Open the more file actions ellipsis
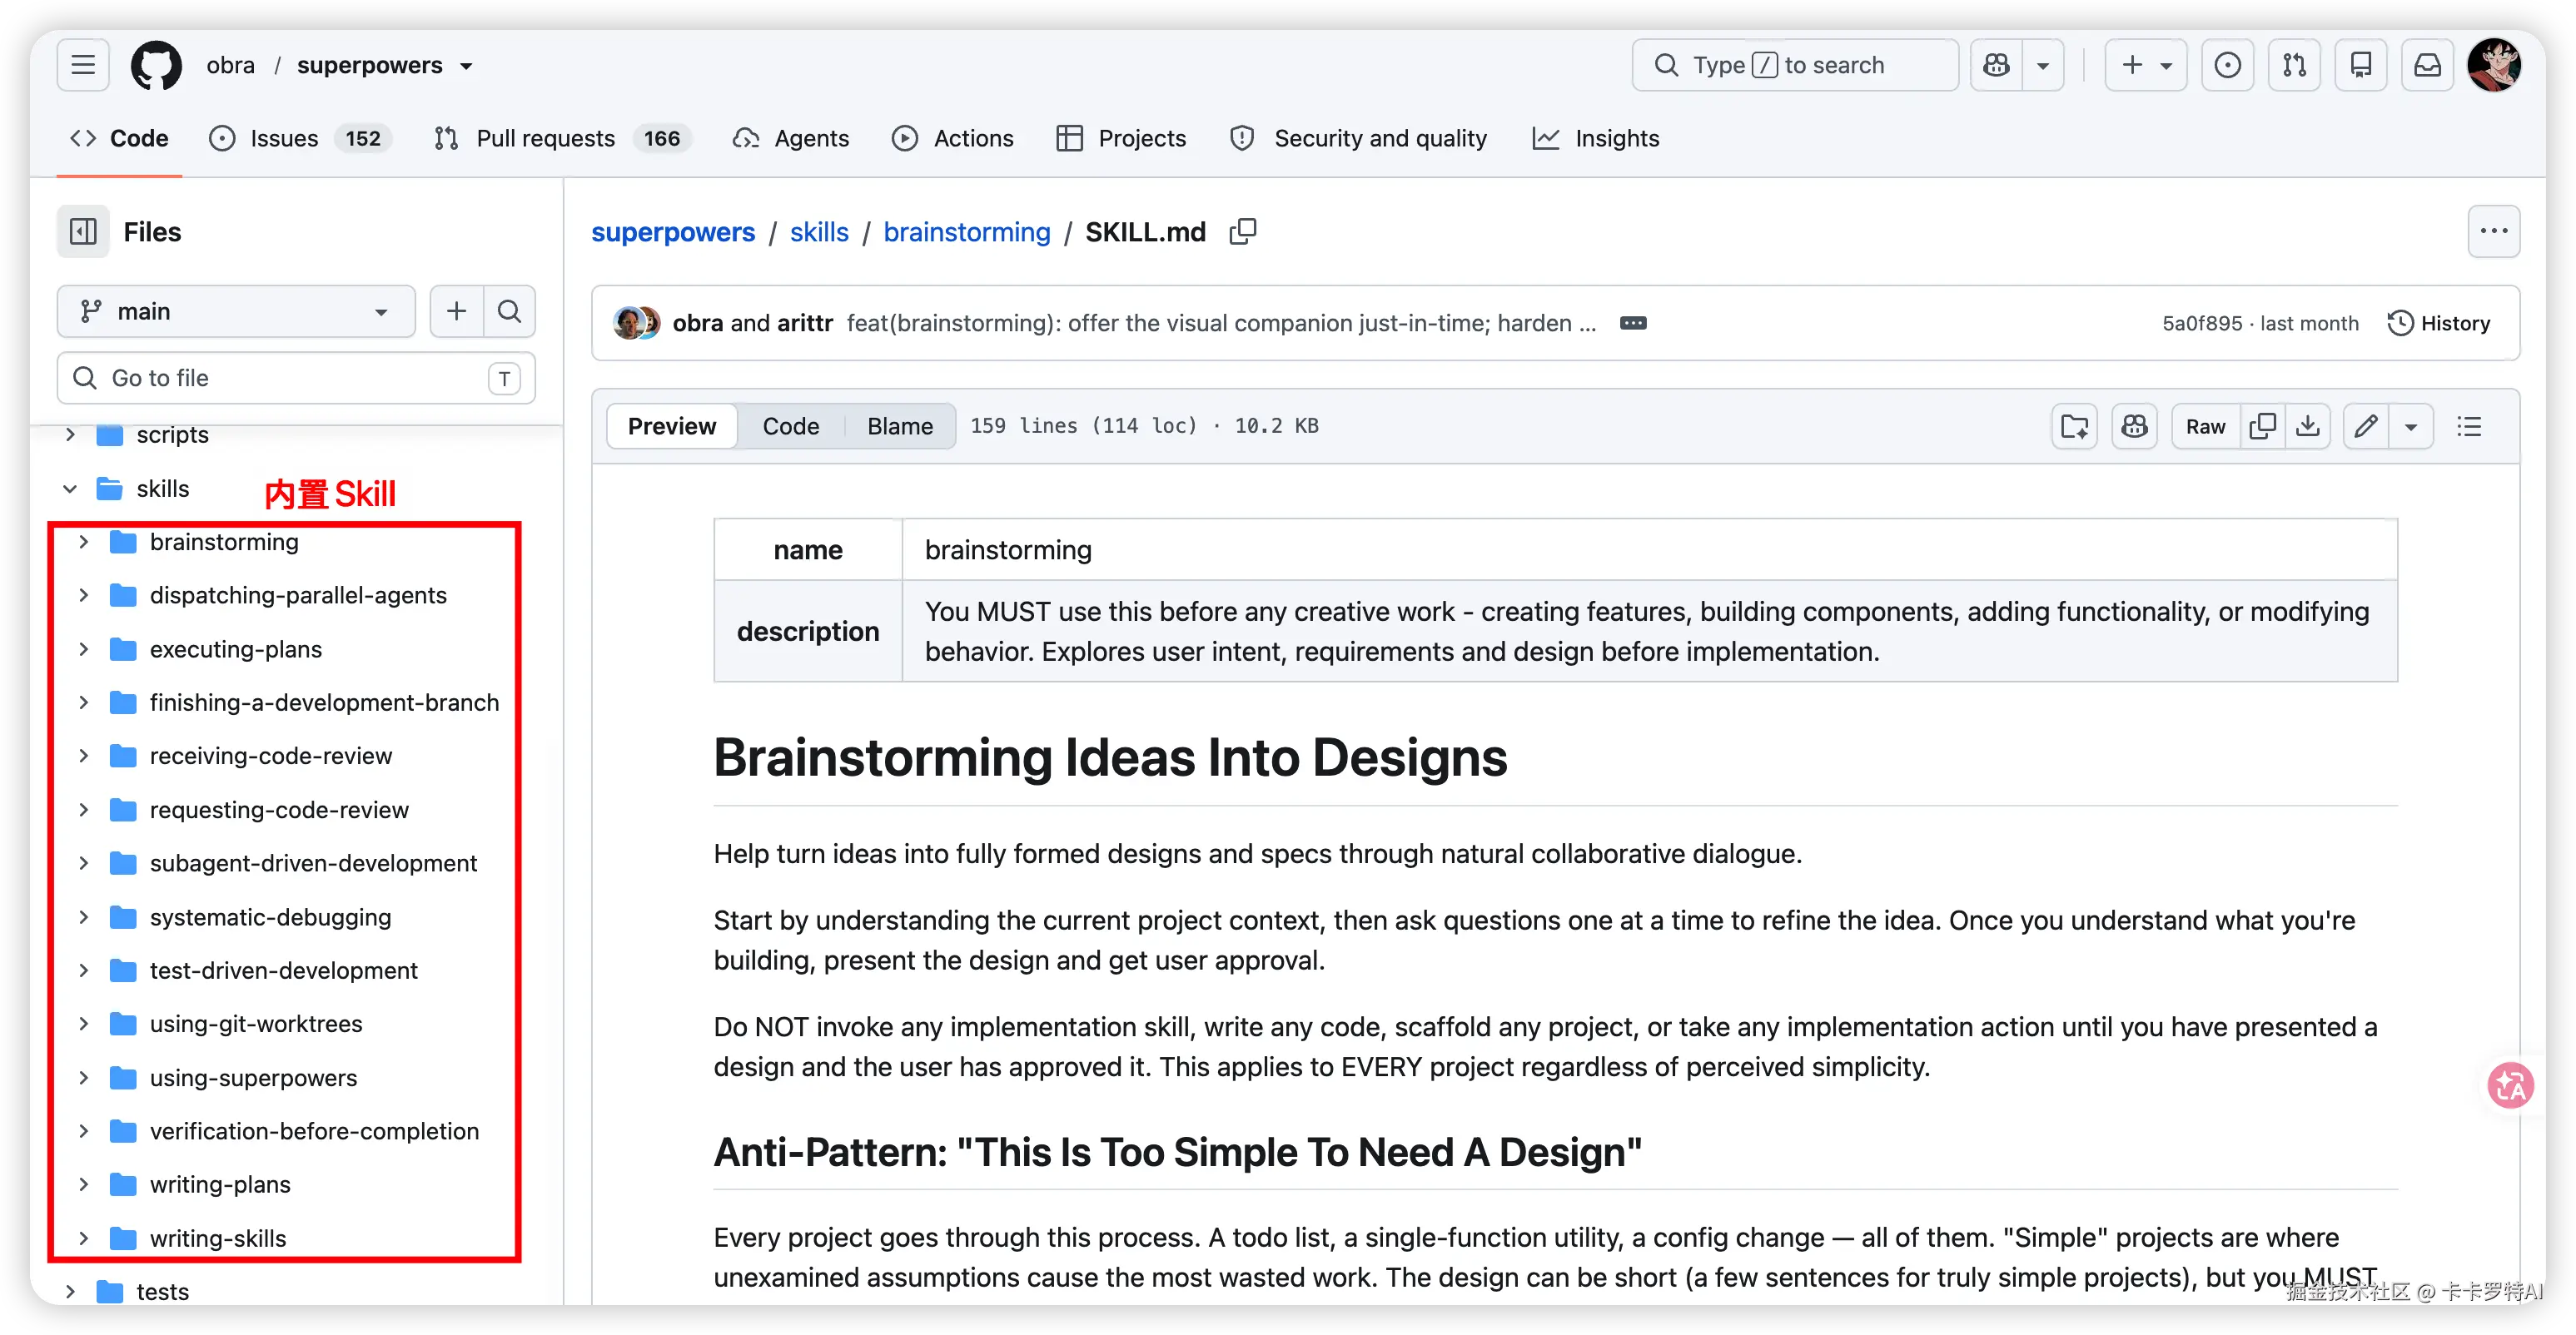 click(x=2494, y=232)
